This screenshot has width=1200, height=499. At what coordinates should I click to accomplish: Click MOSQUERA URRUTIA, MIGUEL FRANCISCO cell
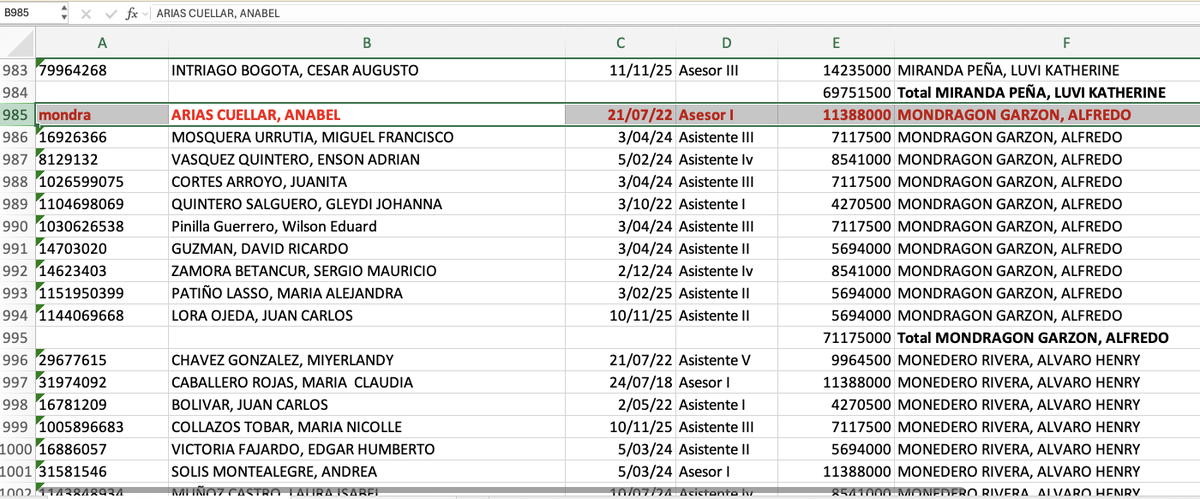click(367, 137)
